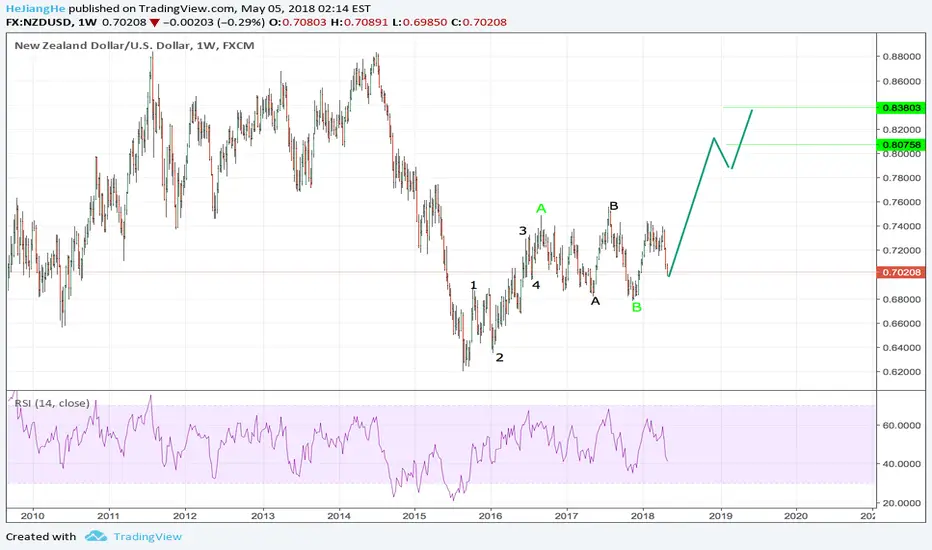Image resolution: width=932 pixels, height=550 pixels.
Task: Click the 2013 label on time axis
Action: 263,516
